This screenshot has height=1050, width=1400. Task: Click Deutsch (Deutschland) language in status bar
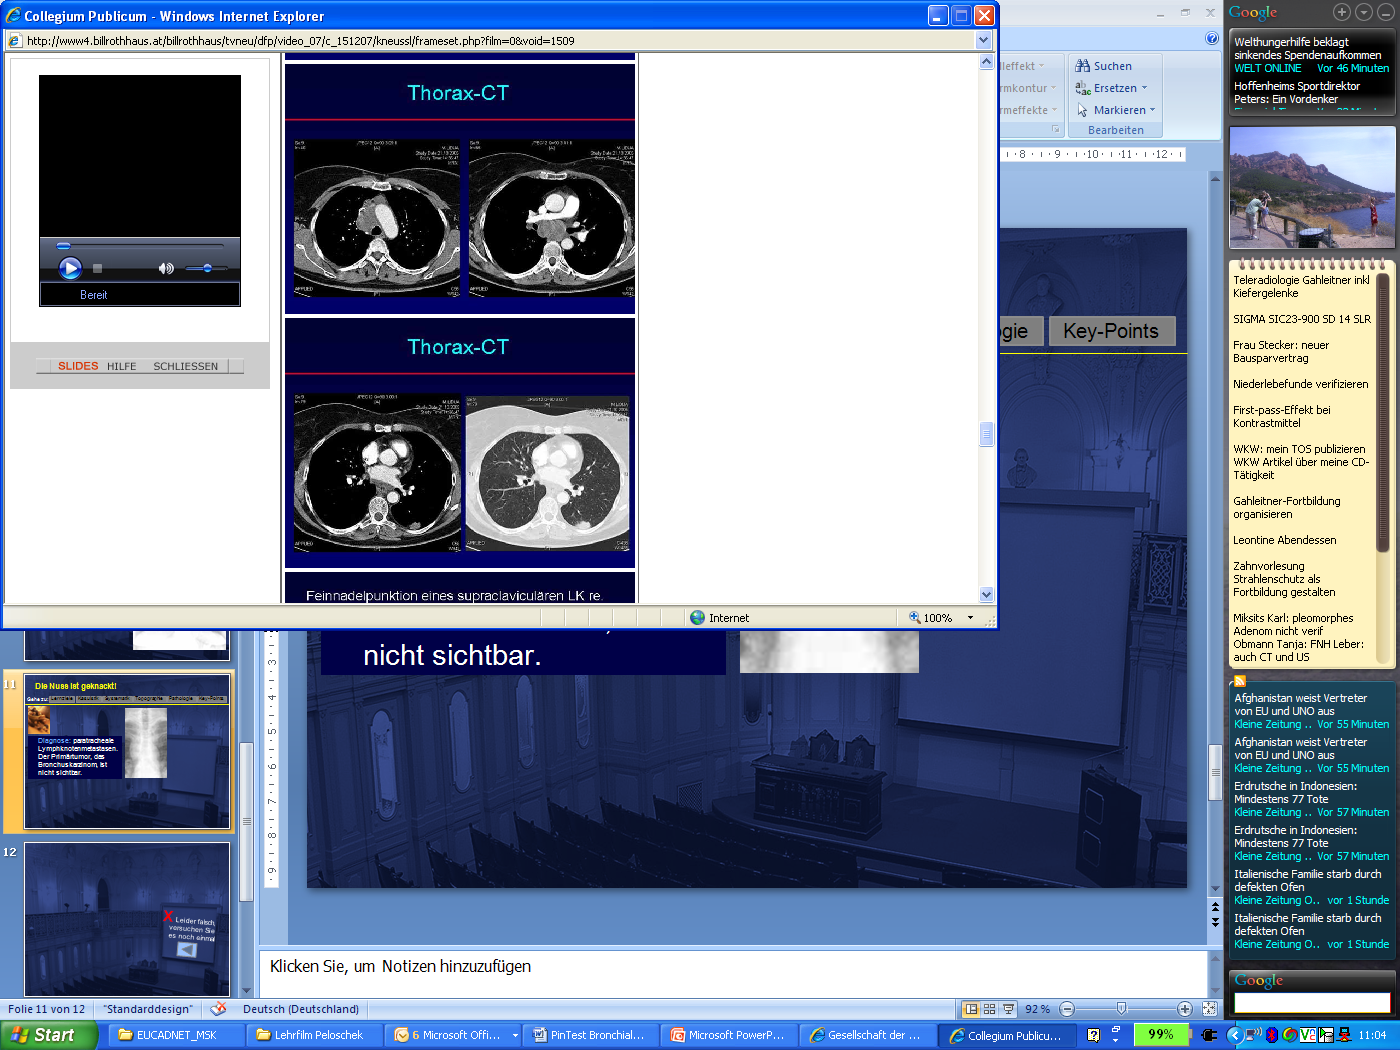pyautogui.click(x=301, y=1009)
